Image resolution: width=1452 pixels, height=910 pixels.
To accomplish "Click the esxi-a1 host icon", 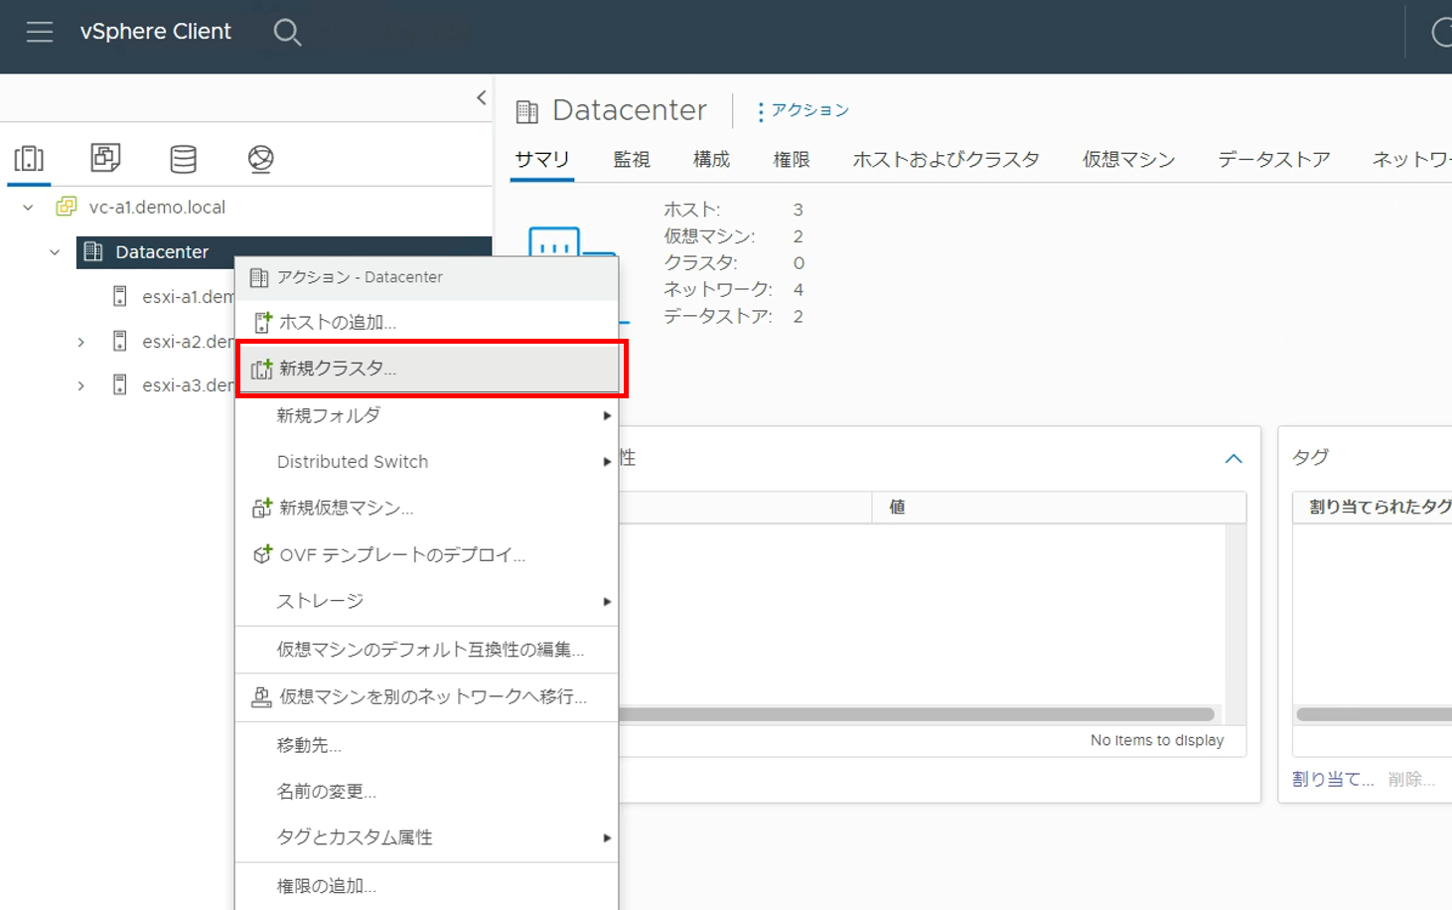I will point(120,296).
